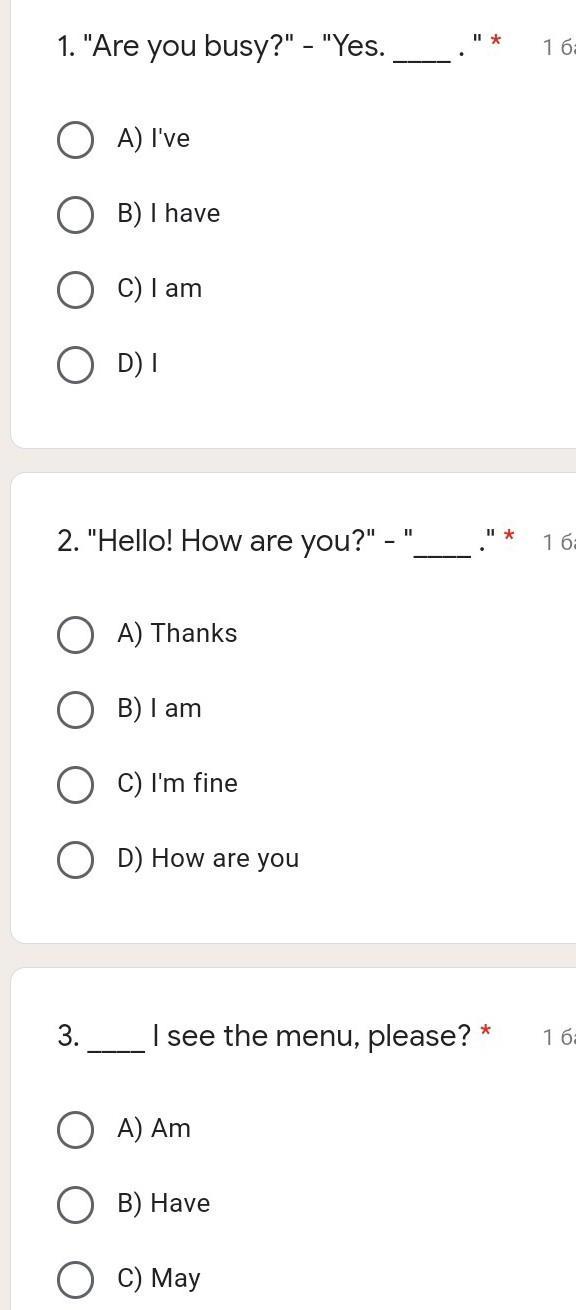576x1310 pixels.
Task: Select "B) I am" in question 2
Action: 75,709
